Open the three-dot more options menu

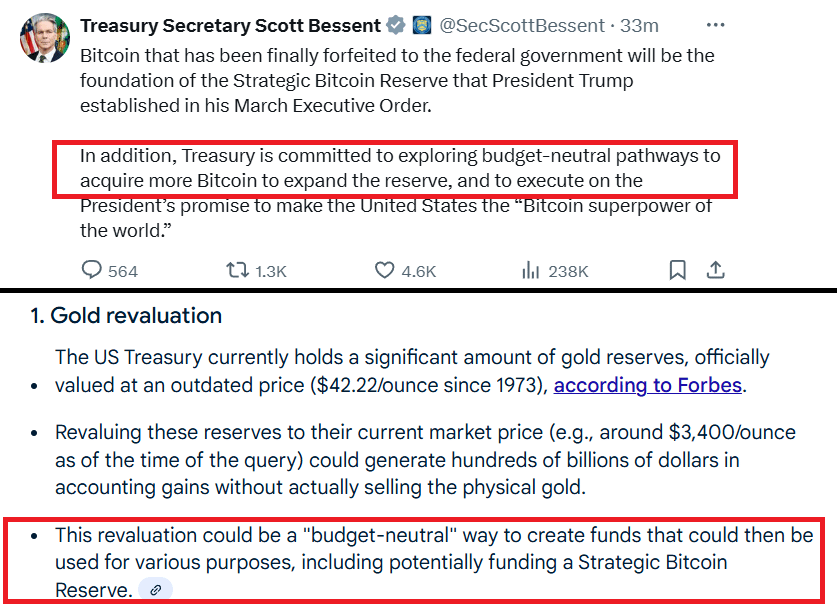pyautogui.click(x=715, y=25)
